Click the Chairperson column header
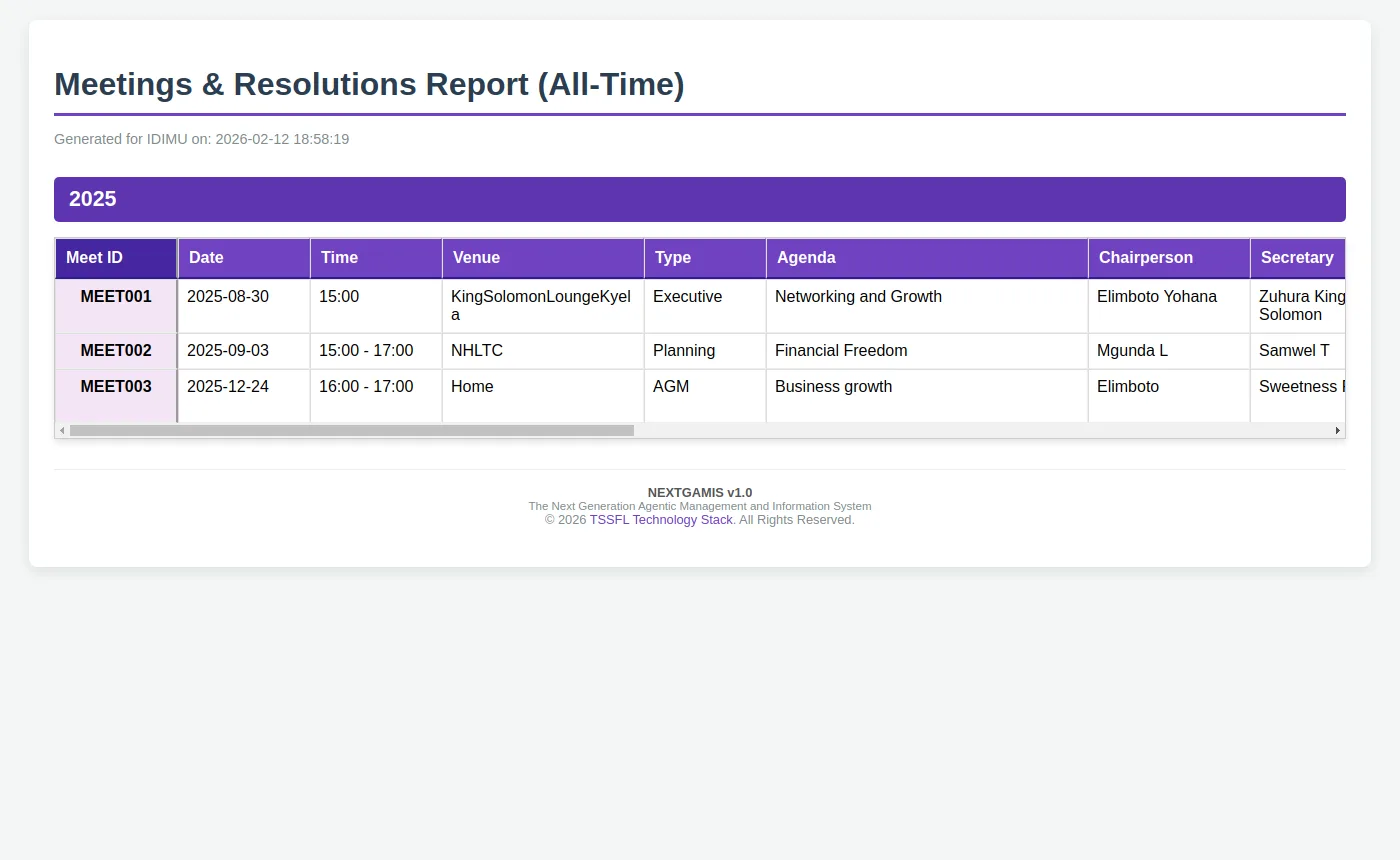 1169,258
